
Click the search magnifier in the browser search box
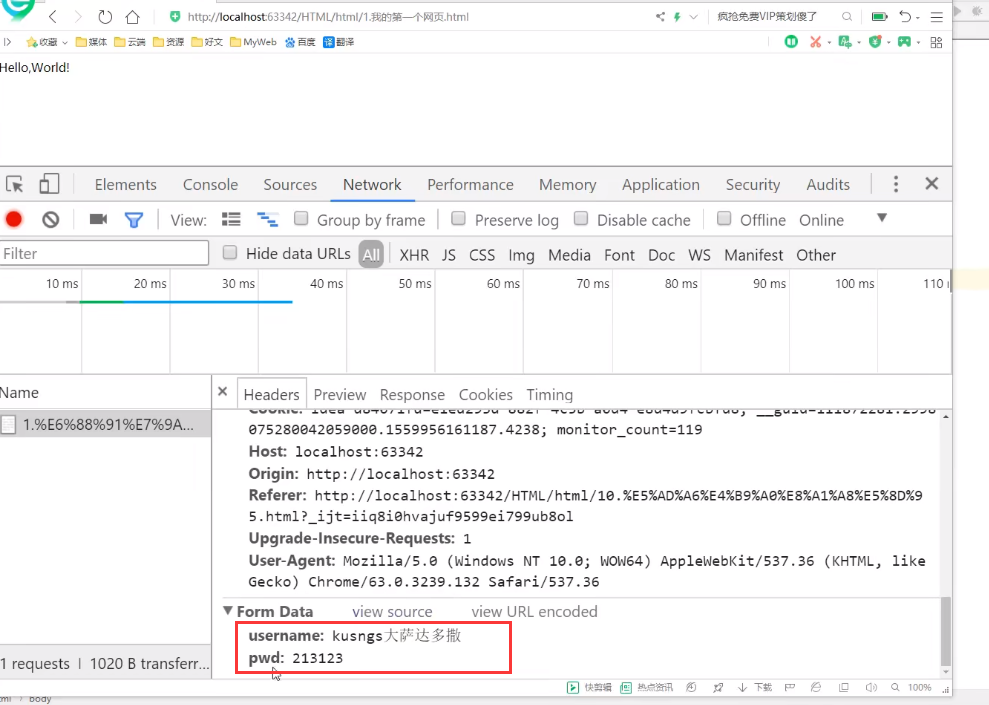click(x=846, y=17)
